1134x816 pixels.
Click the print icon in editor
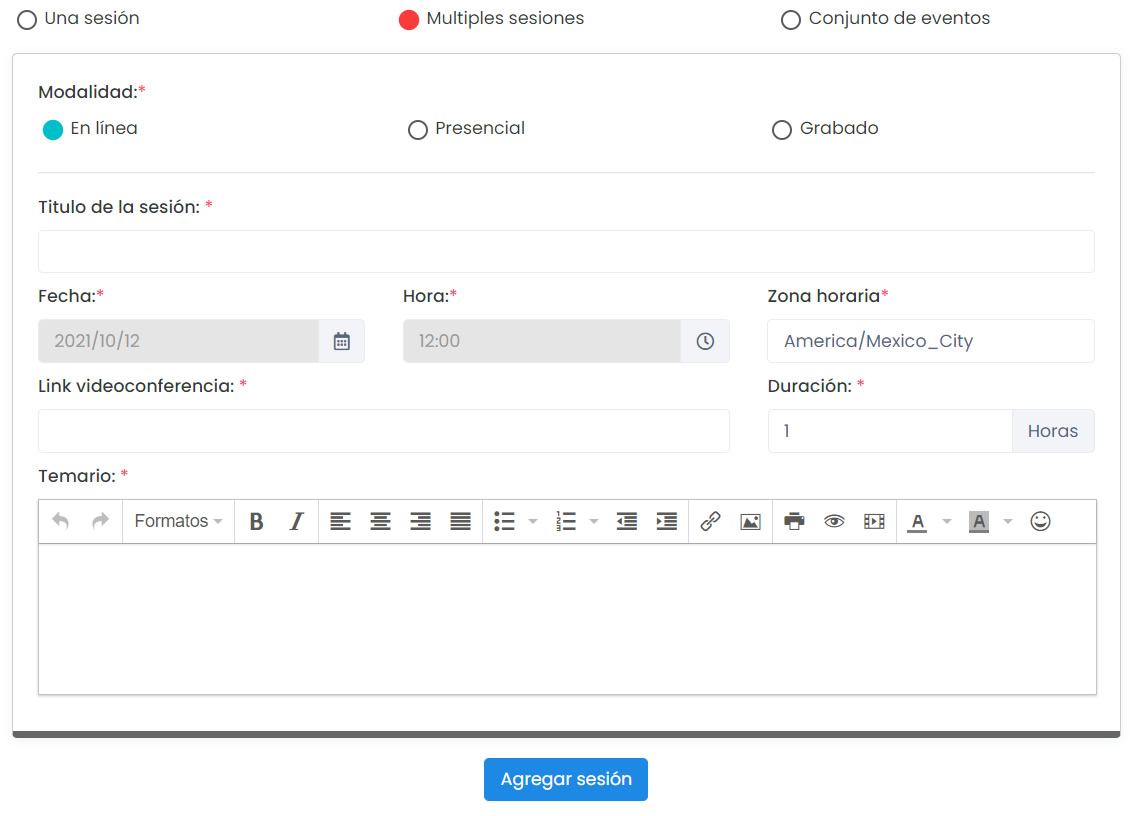tap(794, 521)
